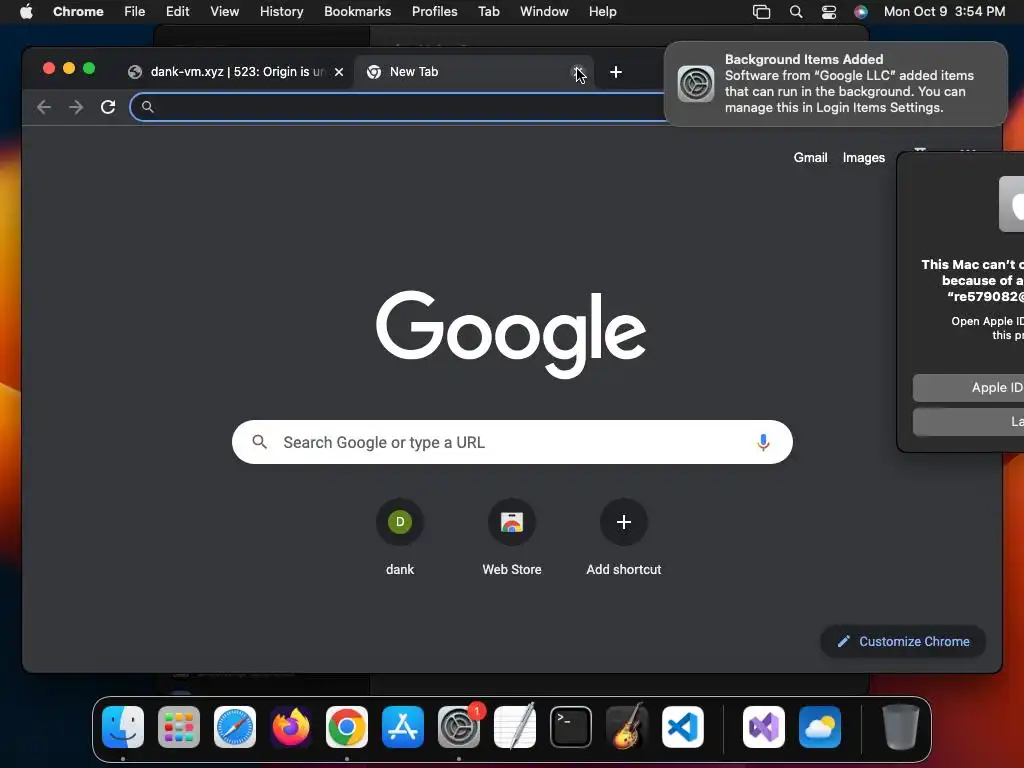Open the Help menu
This screenshot has width=1024, height=768.
pos(602,12)
